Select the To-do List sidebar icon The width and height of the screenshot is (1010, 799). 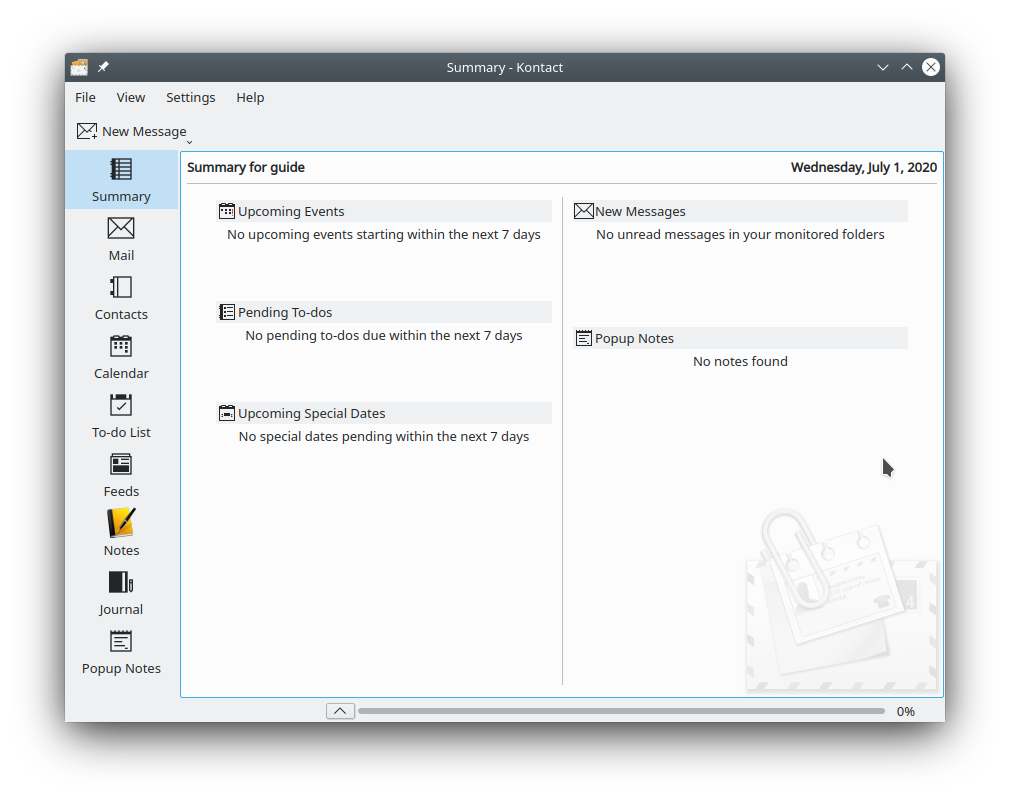[x=121, y=416]
